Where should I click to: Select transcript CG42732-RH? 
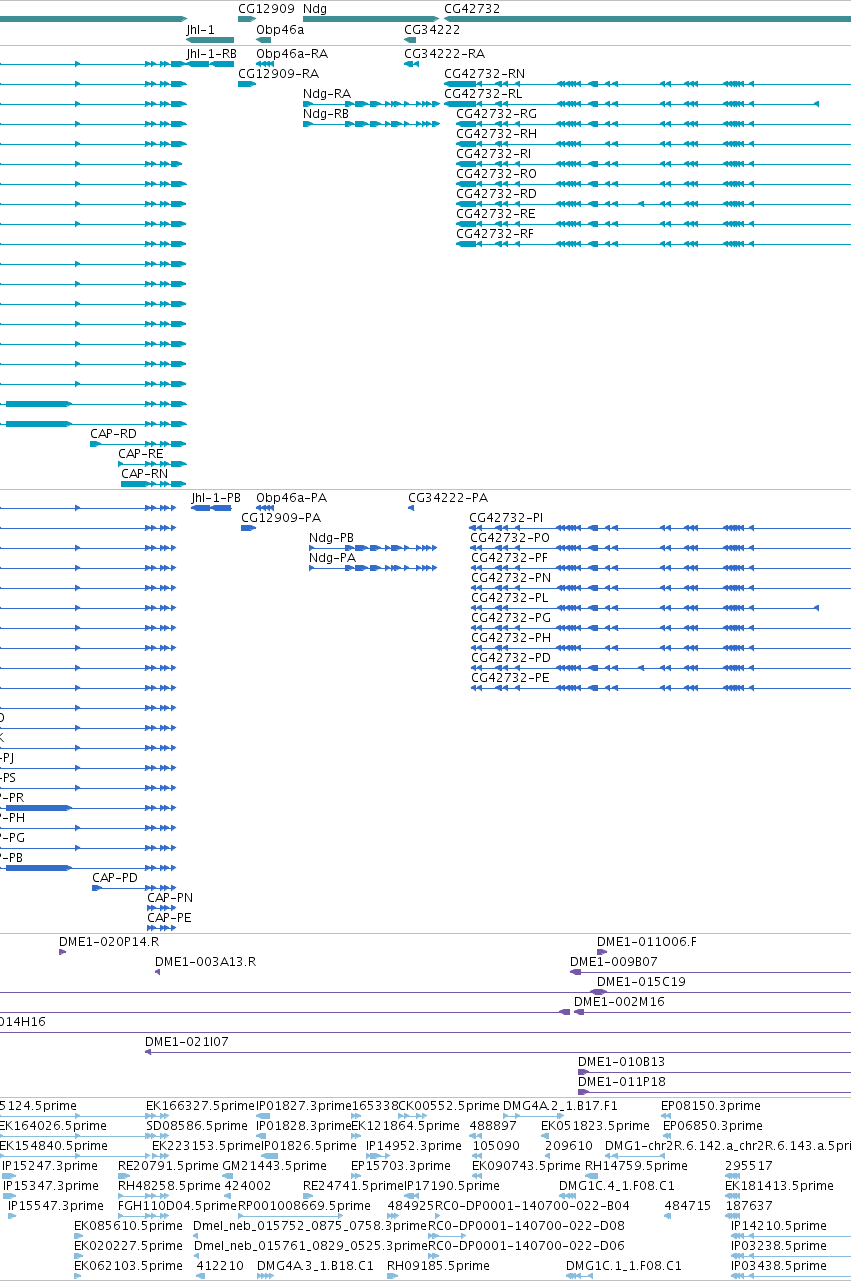pos(496,134)
